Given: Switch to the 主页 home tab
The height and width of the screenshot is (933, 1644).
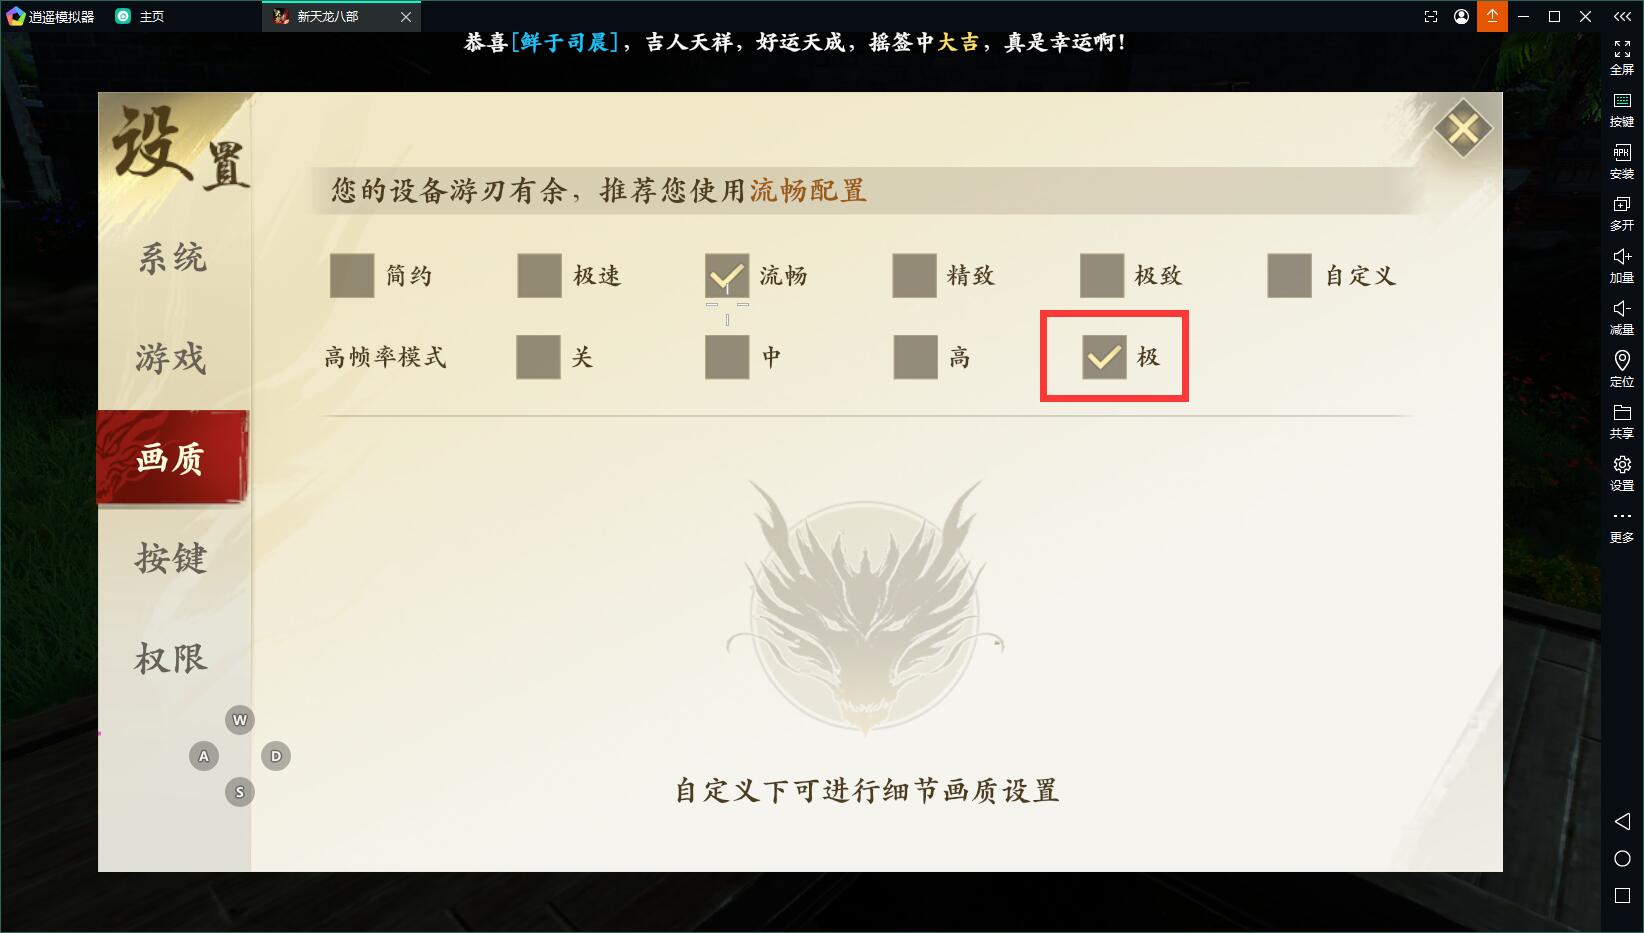Looking at the screenshot, I should point(140,17).
